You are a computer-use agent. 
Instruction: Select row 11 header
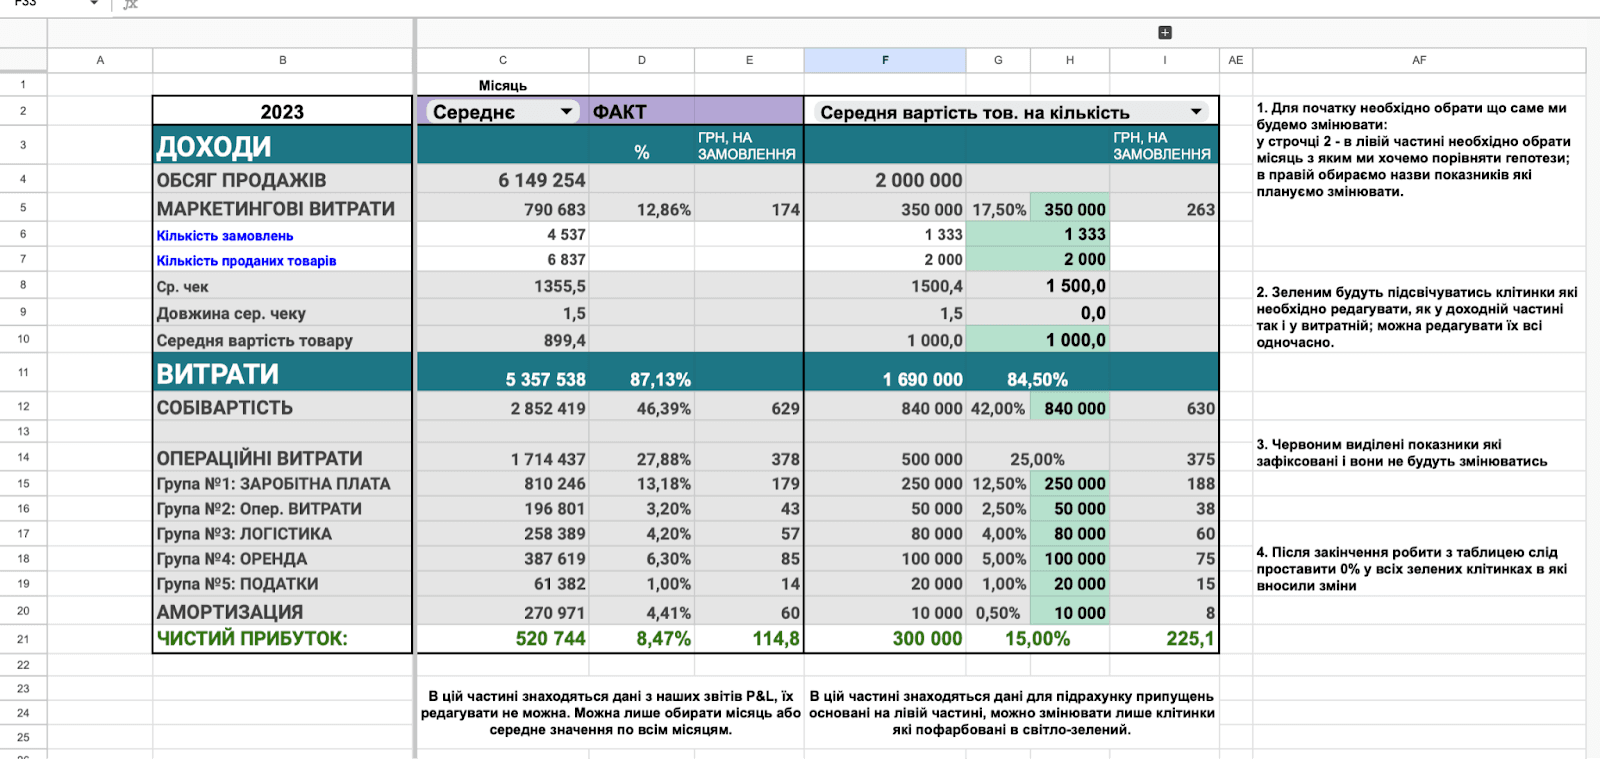23,372
